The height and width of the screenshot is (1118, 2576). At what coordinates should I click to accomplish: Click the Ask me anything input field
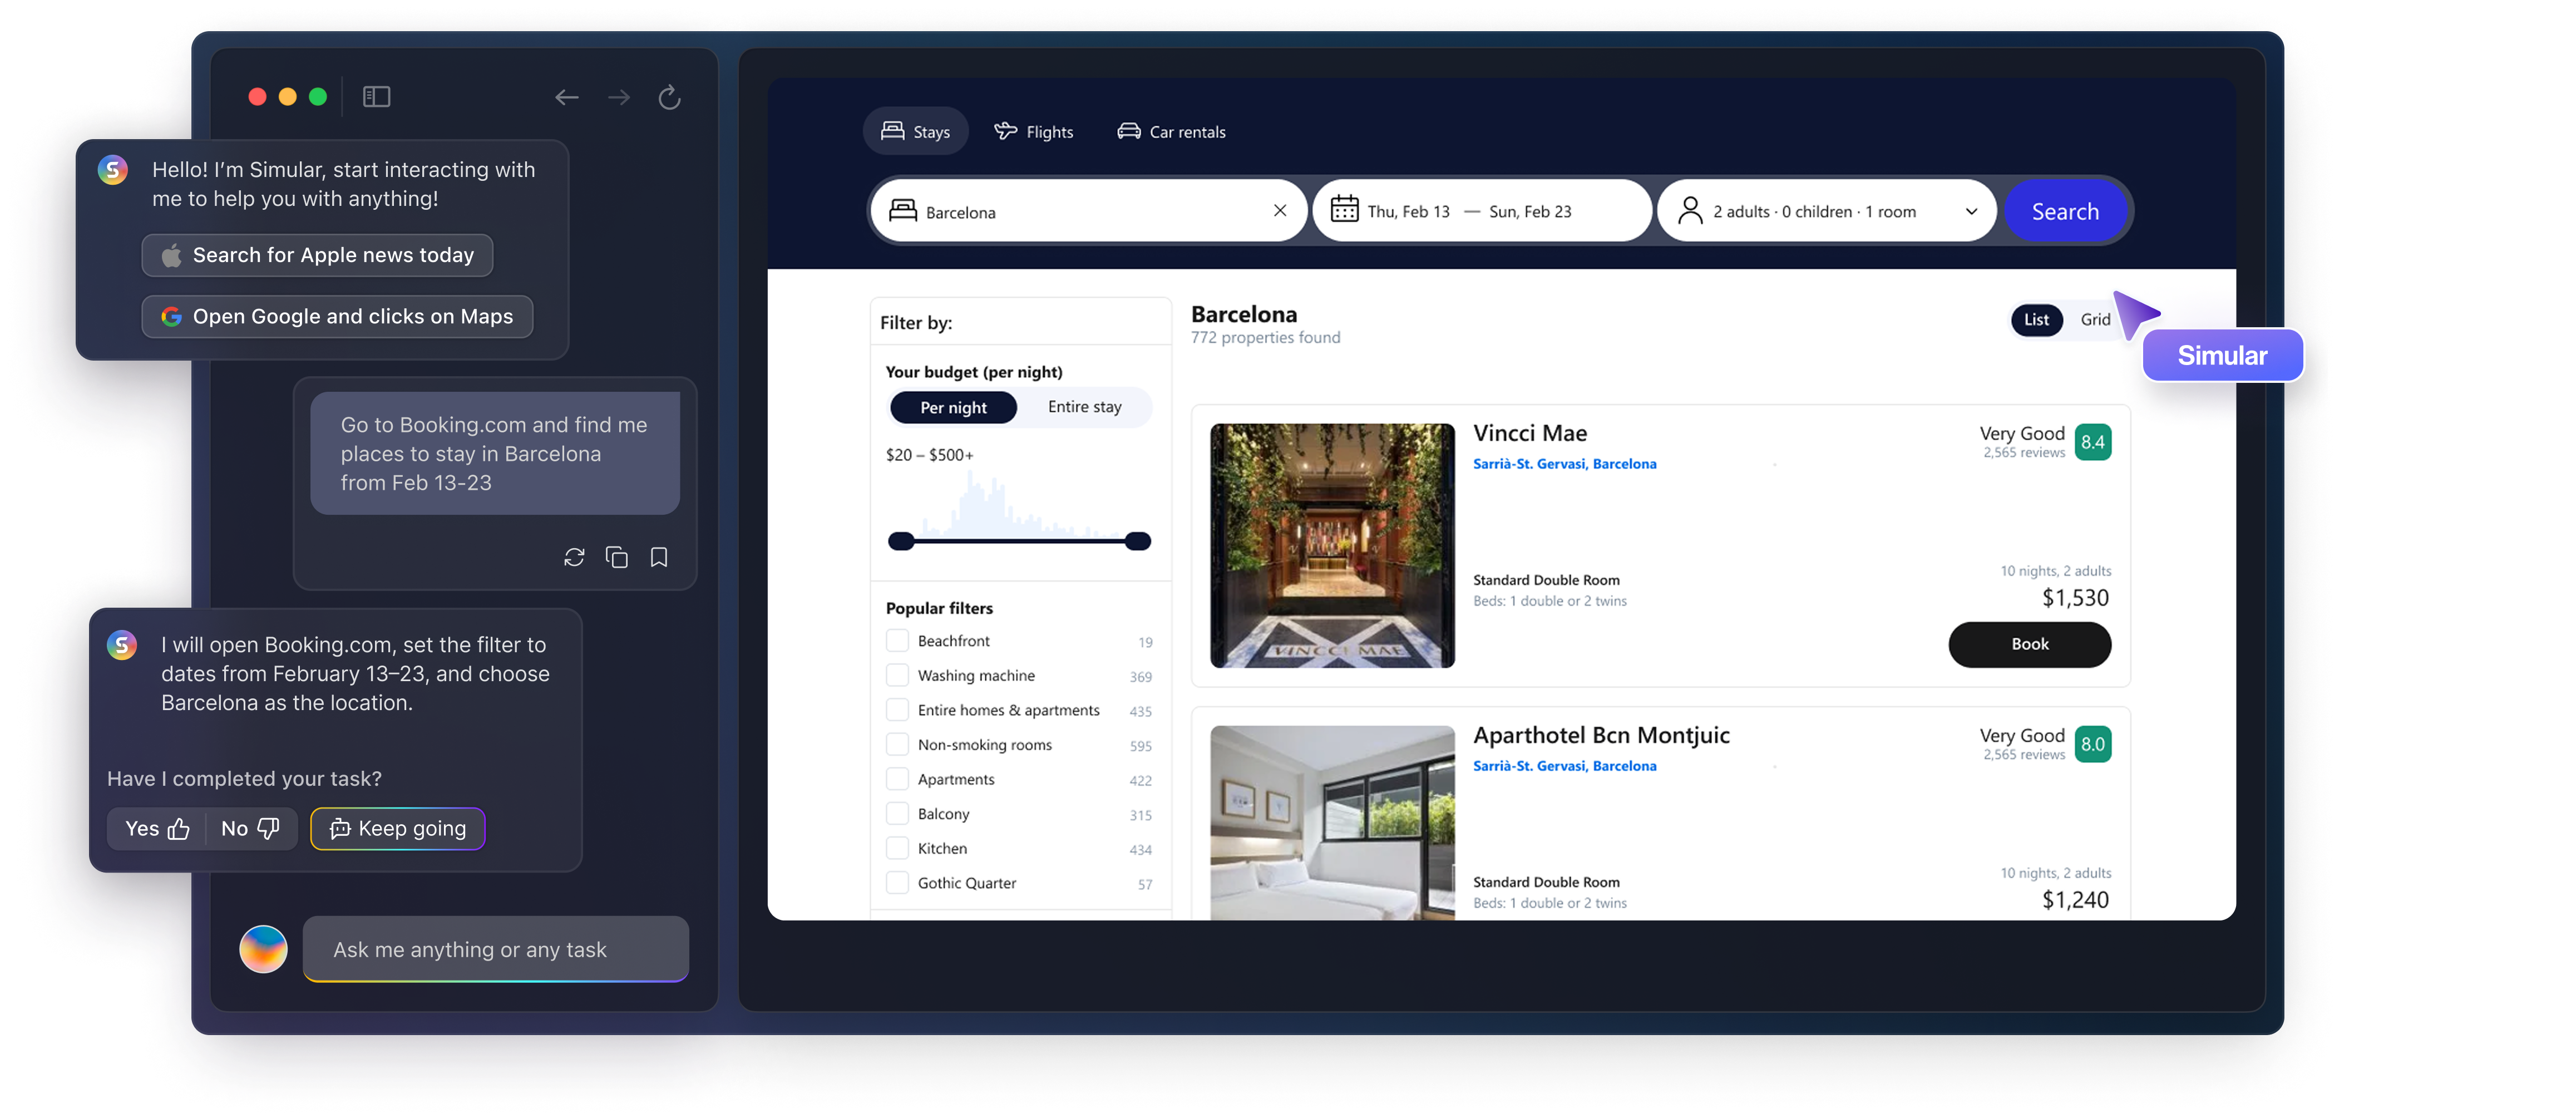click(x=495, y=949)
